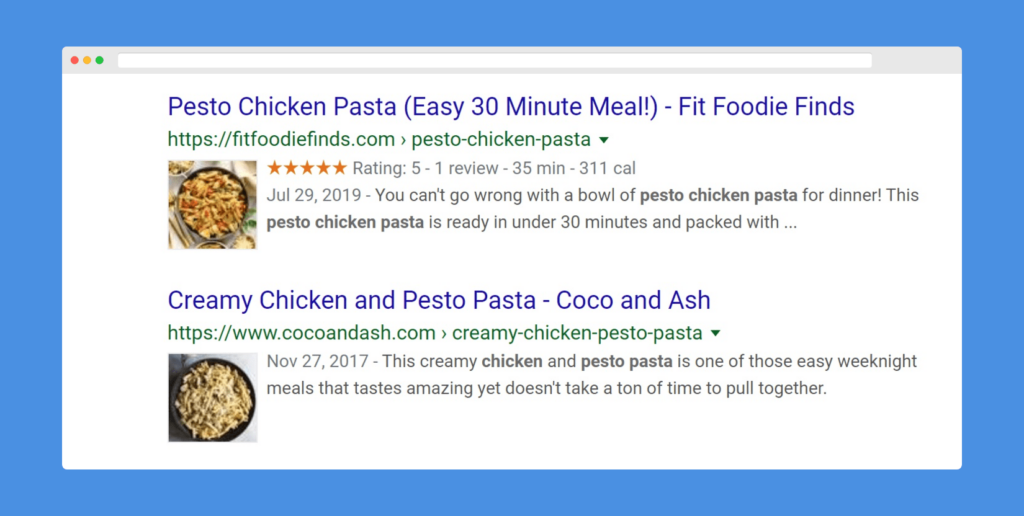Click the "1 review" text
The image size is (1024, 516).
tap(468, 168)
